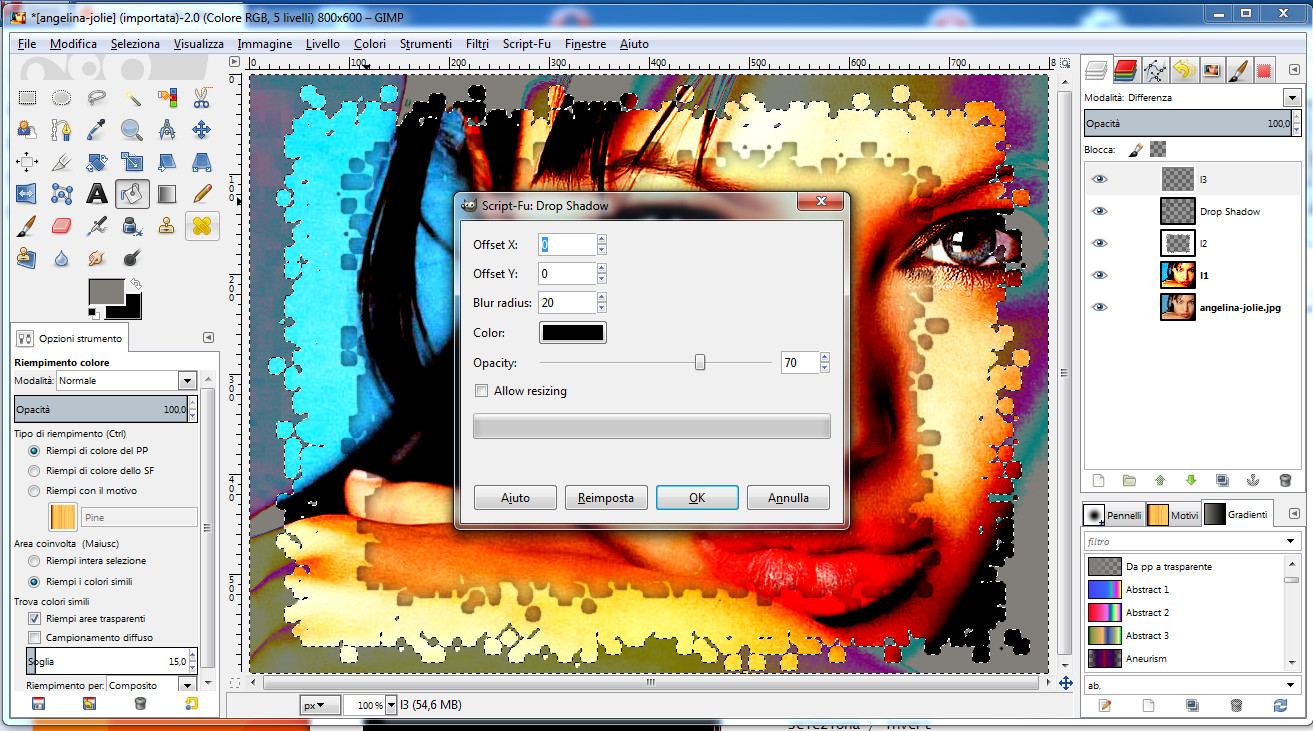This screenshot has height=731, width=1313.
Task: Select the Bucket Fill tool
Action: (131, 193)
